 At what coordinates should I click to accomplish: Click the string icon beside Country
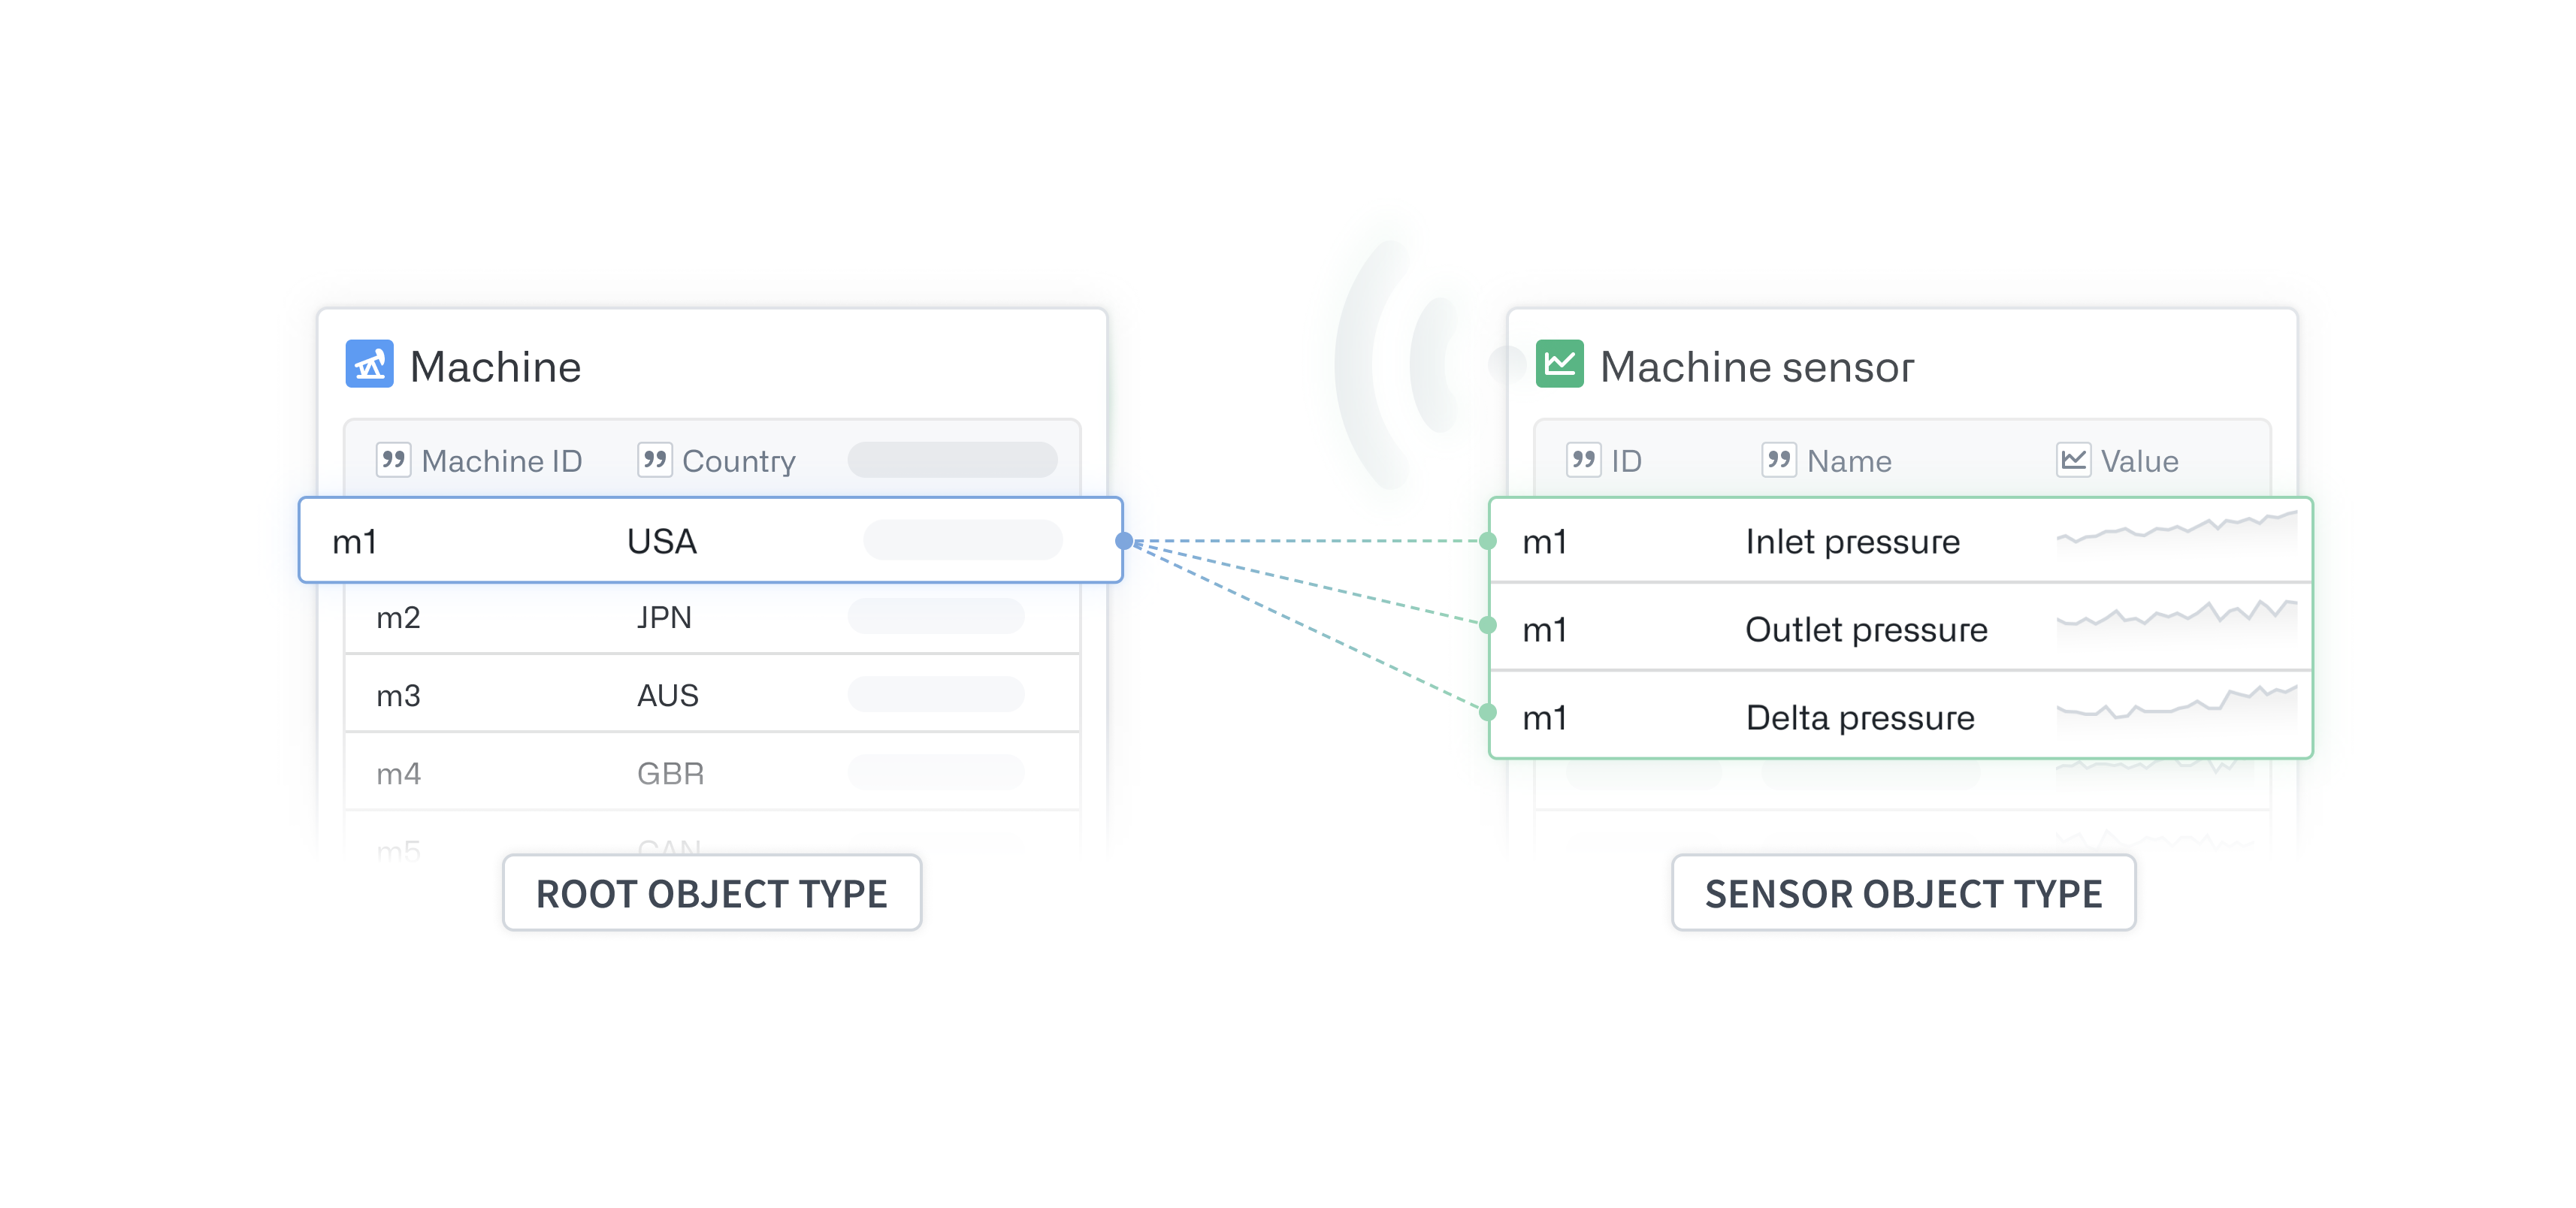pos(654,460)
